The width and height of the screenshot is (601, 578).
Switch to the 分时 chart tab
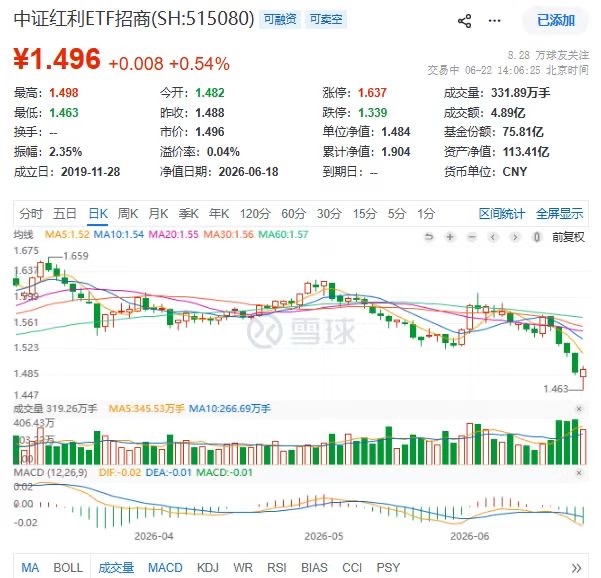pos(31,213)
